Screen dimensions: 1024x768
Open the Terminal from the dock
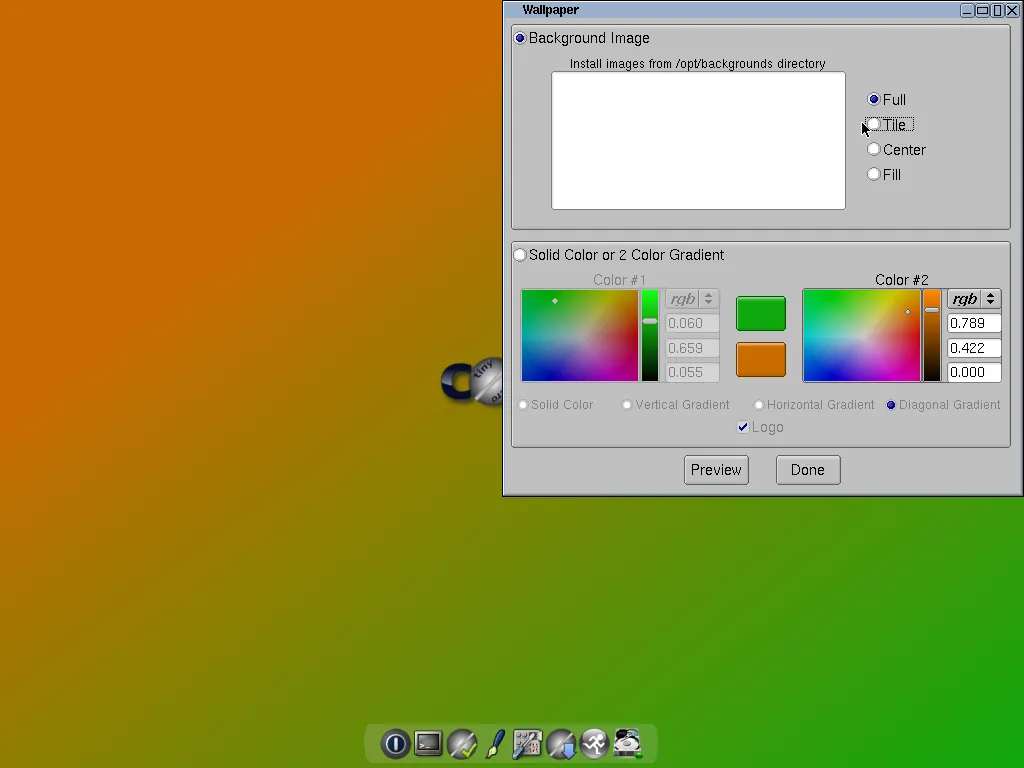pyautogui.click(x=428, y=744)
